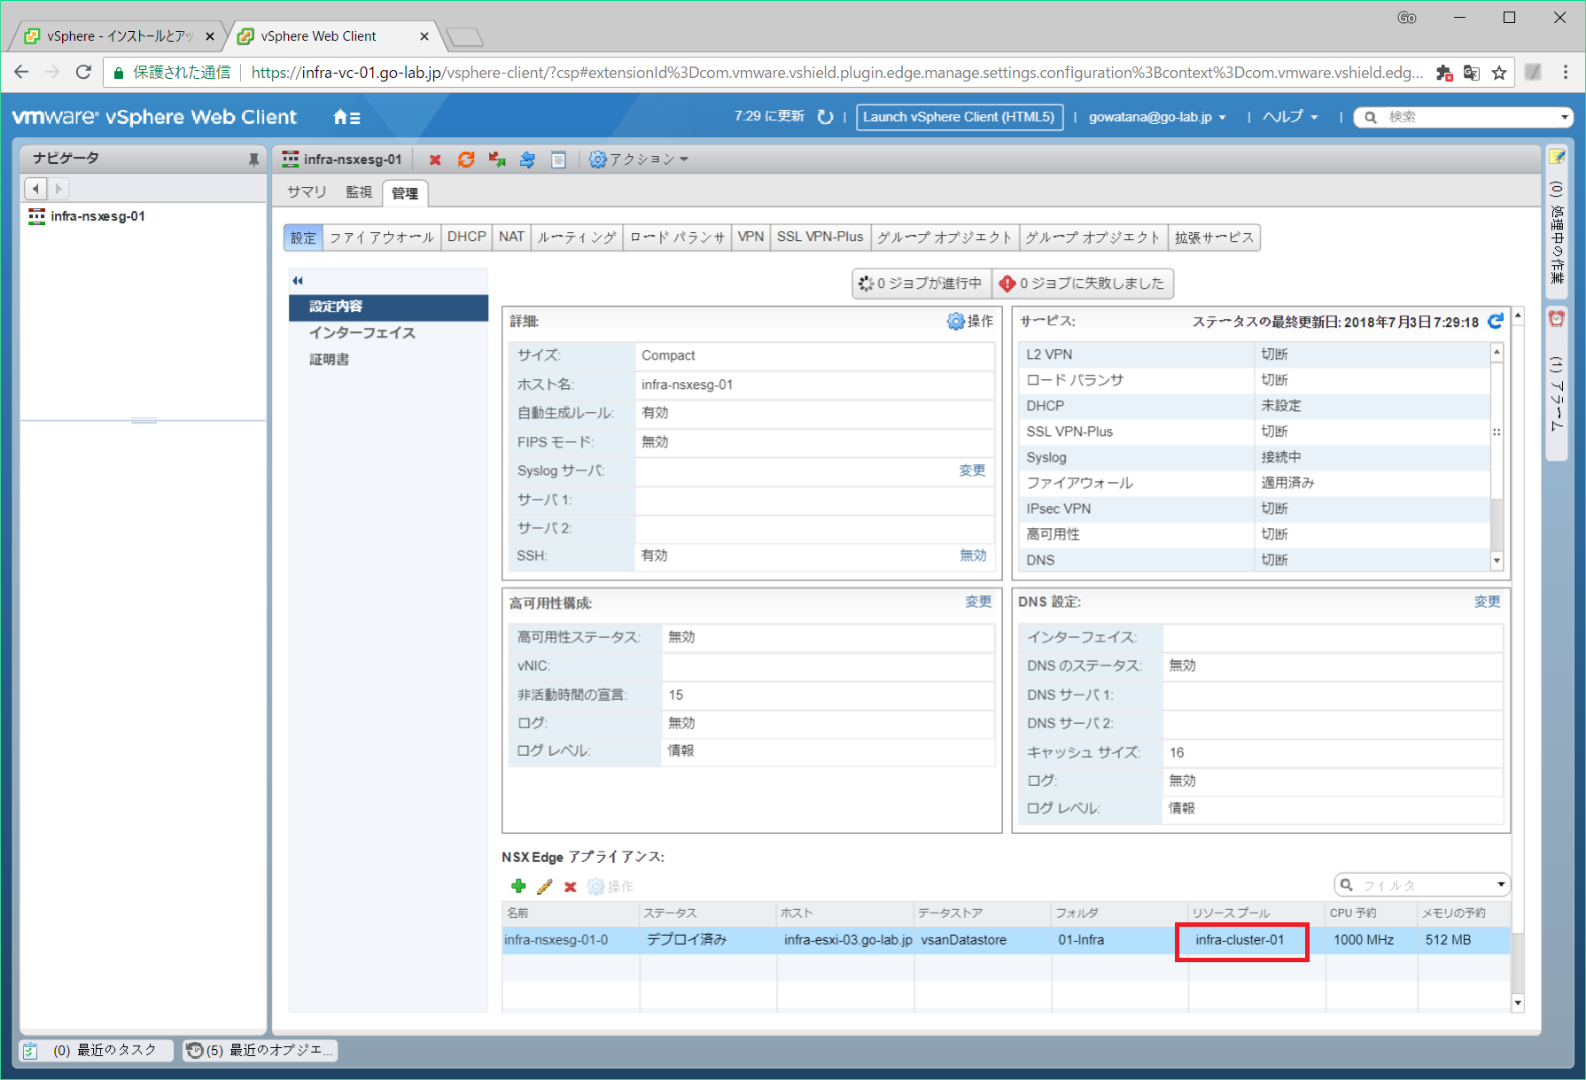Click the tech support log document icon
The height and width of the screenshot is (1080, 1586).
559,160
